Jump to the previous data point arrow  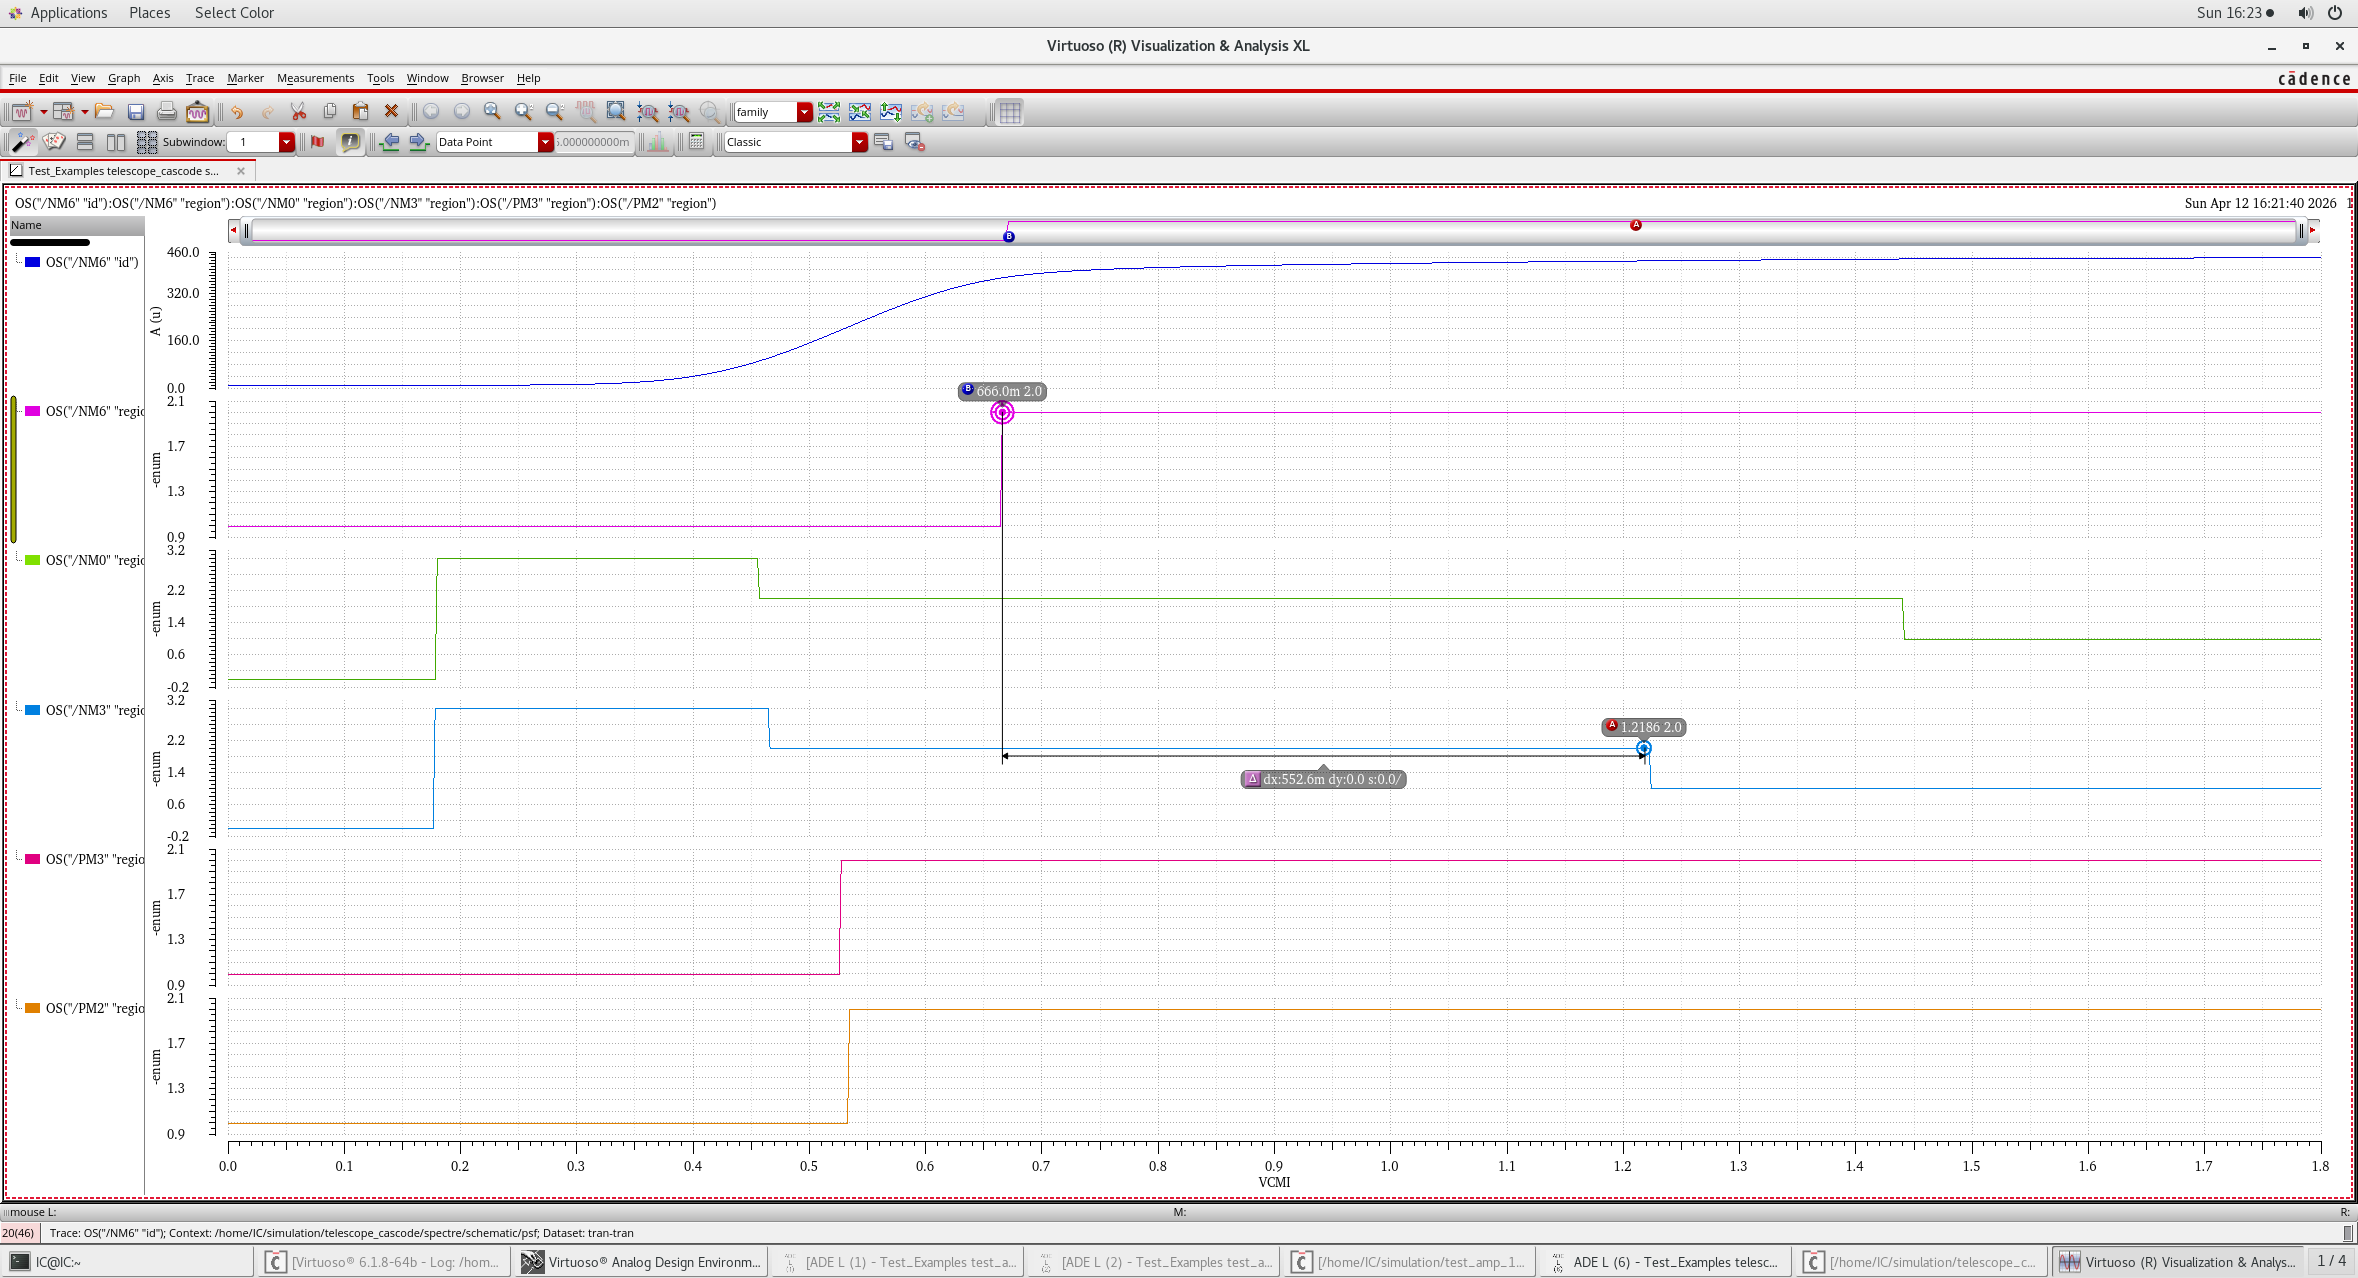tap(390, 142)
